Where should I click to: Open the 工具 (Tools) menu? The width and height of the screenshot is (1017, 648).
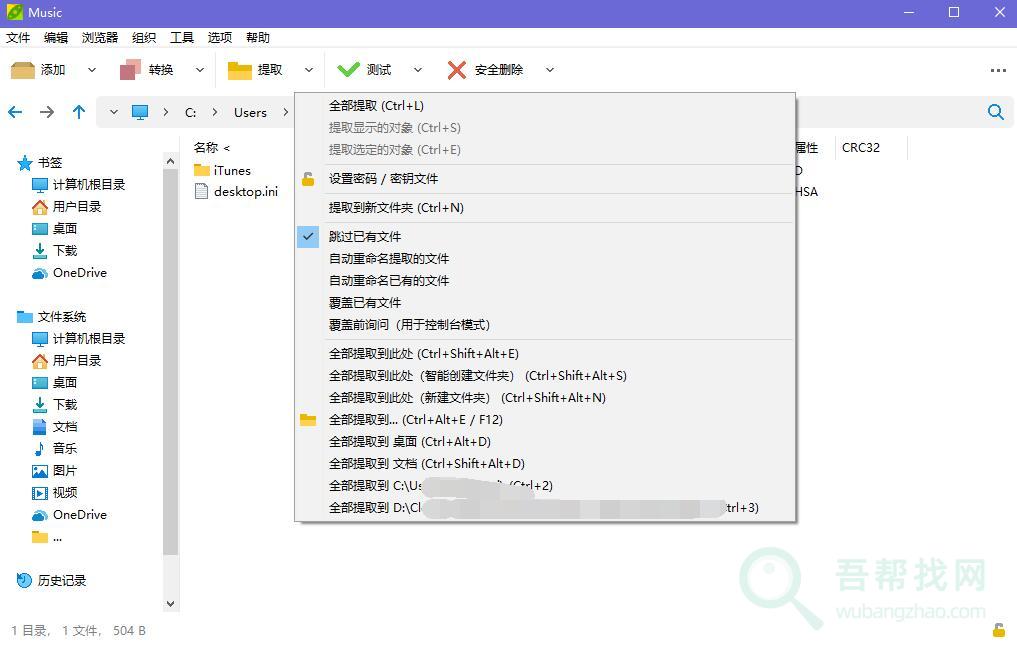(182, 38)
